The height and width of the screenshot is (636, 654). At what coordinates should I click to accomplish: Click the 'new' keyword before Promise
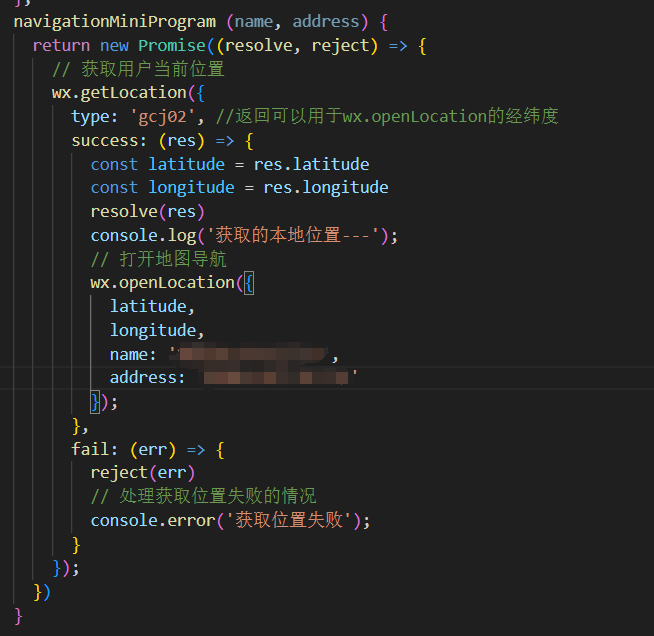(x=114, y=46)
